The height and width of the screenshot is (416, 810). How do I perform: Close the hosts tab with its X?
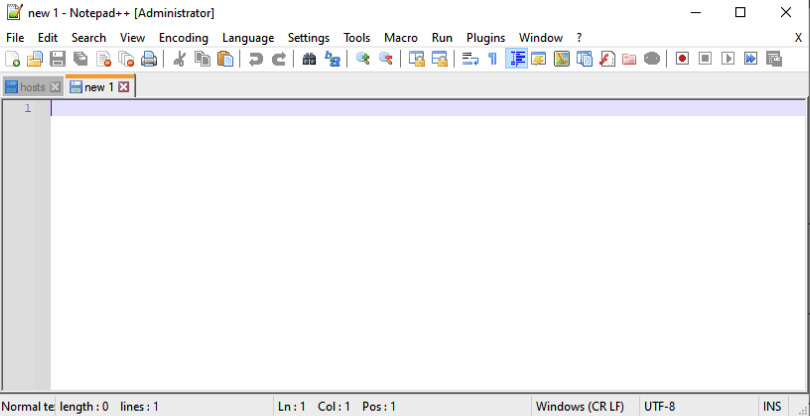point(55,87)
